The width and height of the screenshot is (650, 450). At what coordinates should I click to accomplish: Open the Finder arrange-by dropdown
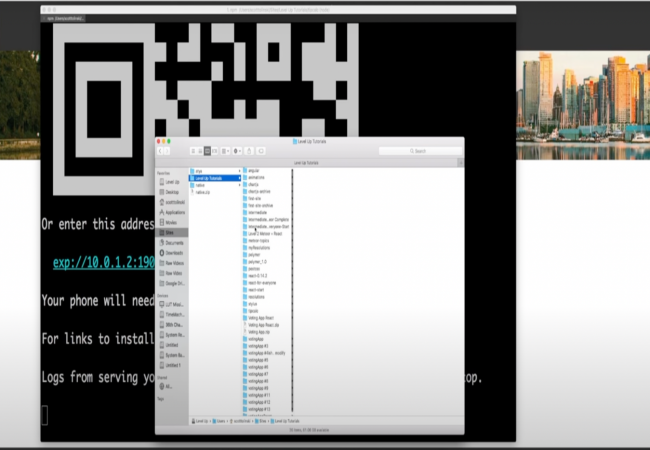pyautogui.click(x=225, y=151)
